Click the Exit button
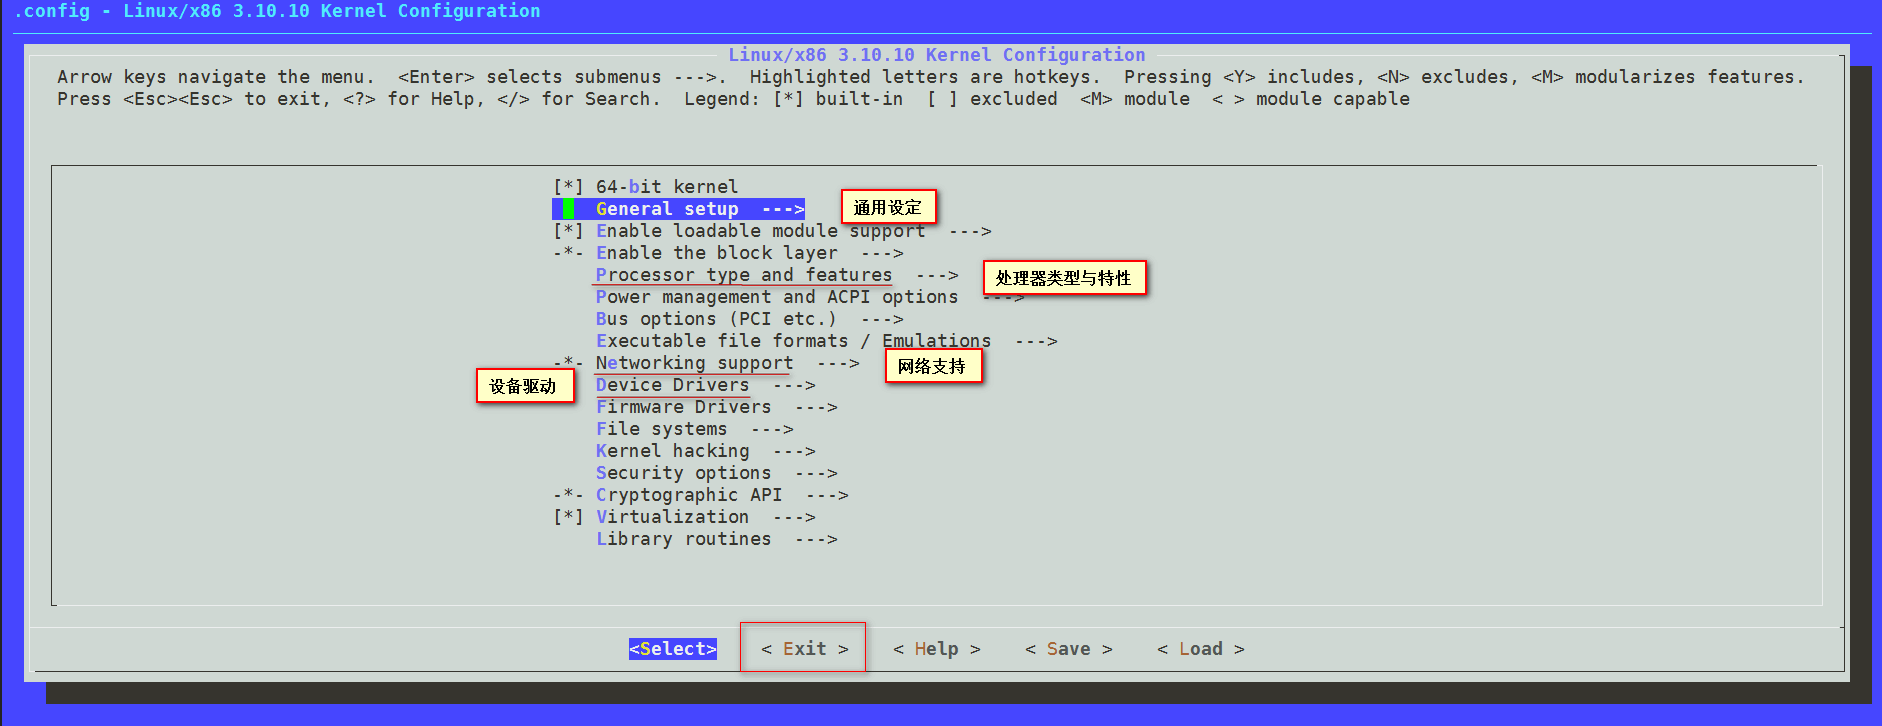 click(805, 649)
